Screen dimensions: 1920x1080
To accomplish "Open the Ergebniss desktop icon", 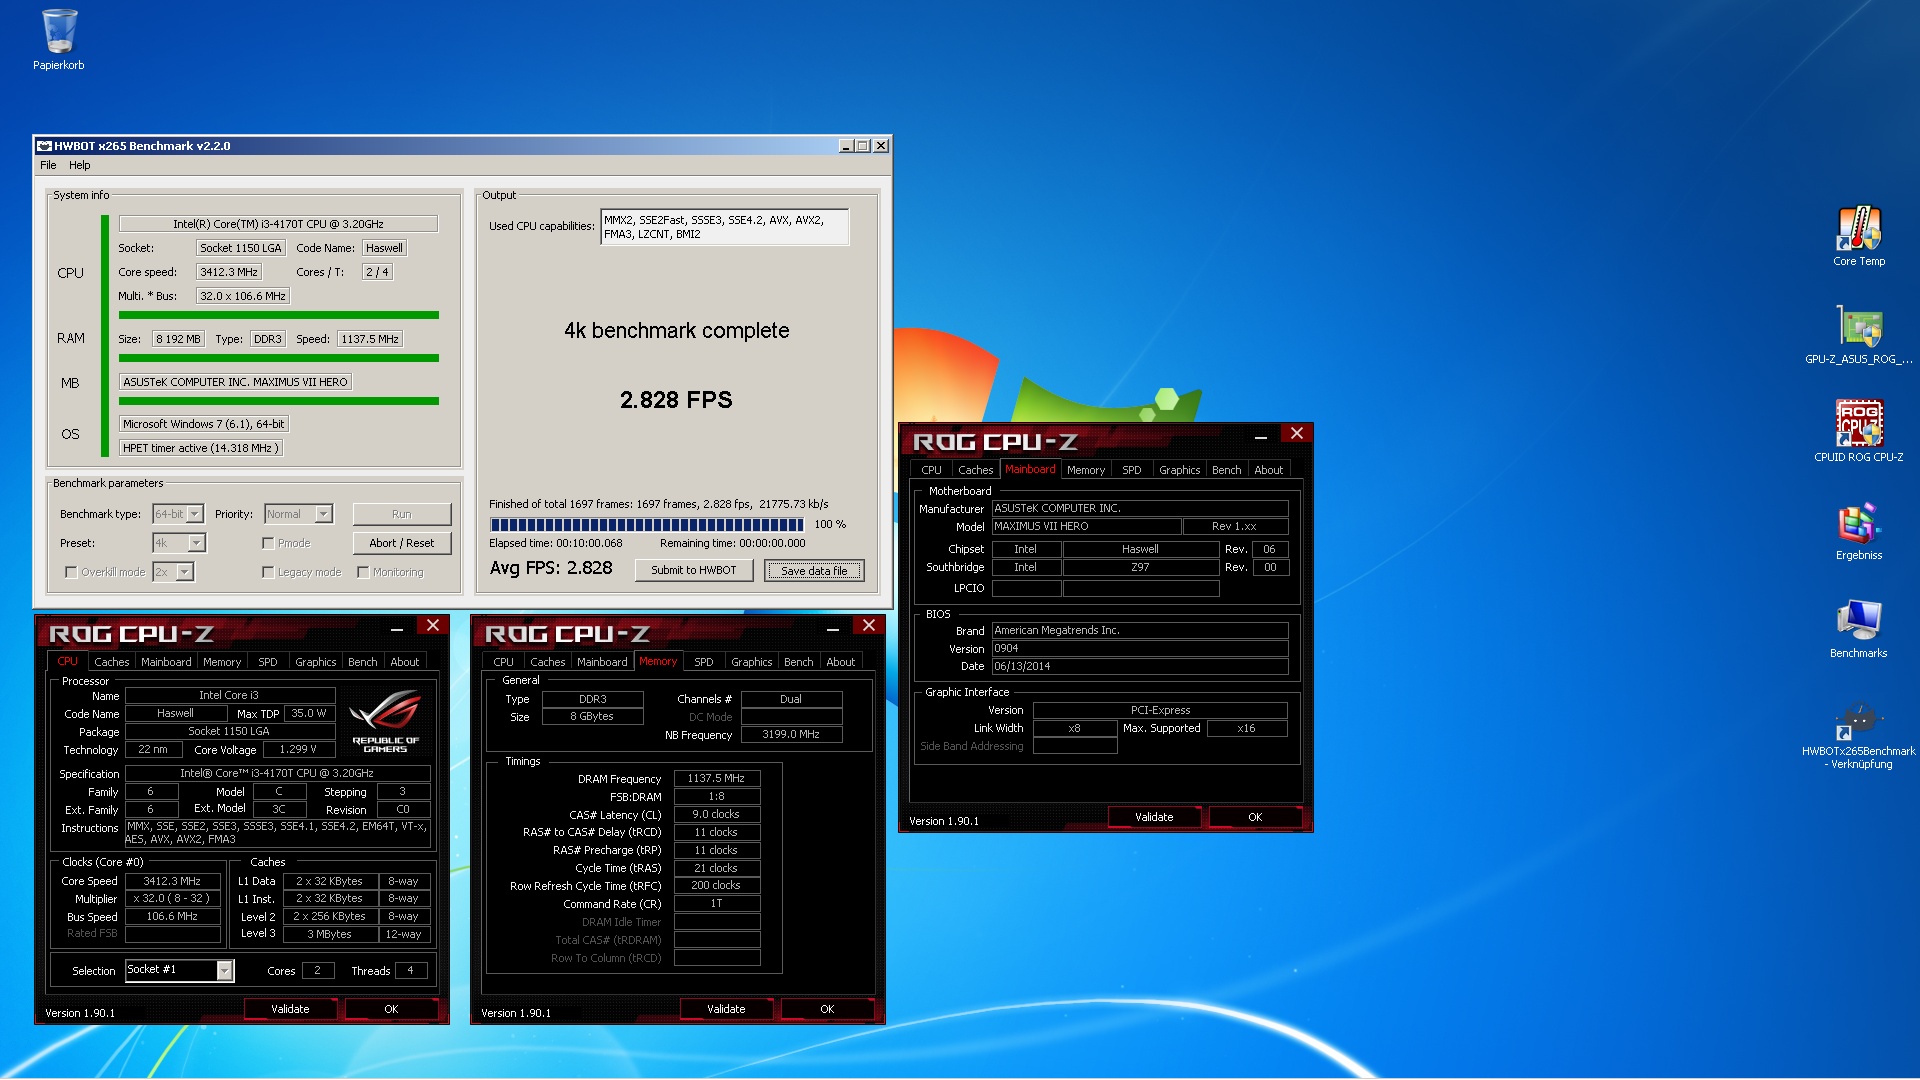I will click(x=1859, y=530).
